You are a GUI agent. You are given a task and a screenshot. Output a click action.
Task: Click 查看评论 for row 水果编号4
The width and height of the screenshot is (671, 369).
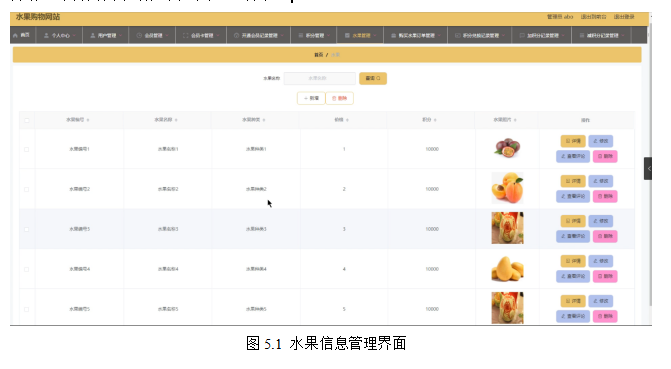point(573,276)
